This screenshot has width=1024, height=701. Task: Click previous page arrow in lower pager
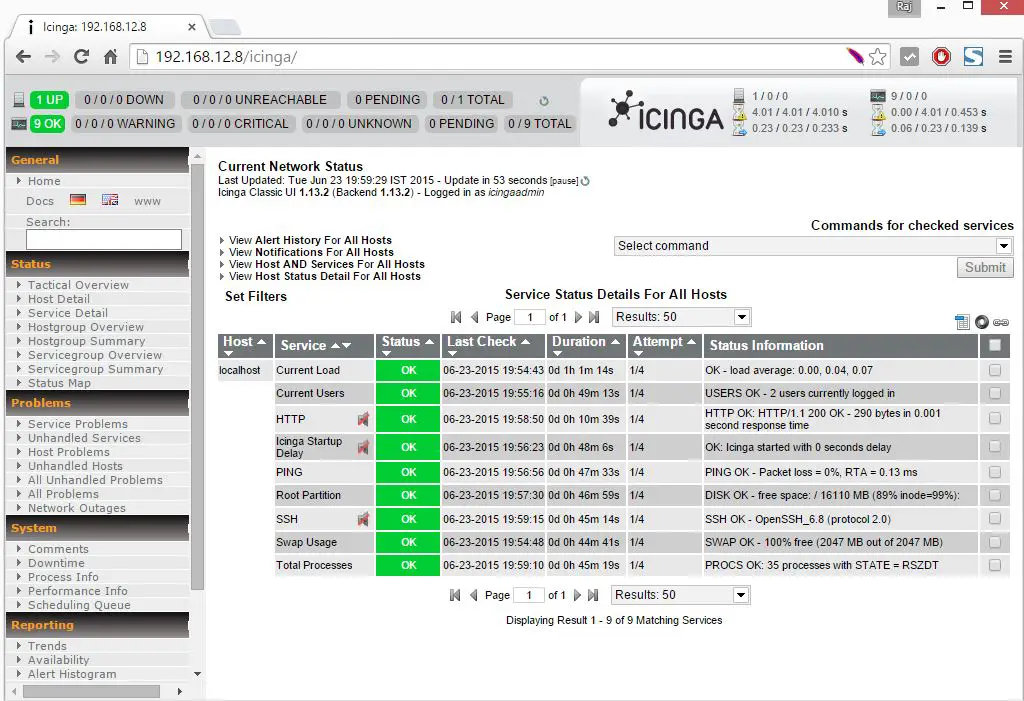pos(473,595)
